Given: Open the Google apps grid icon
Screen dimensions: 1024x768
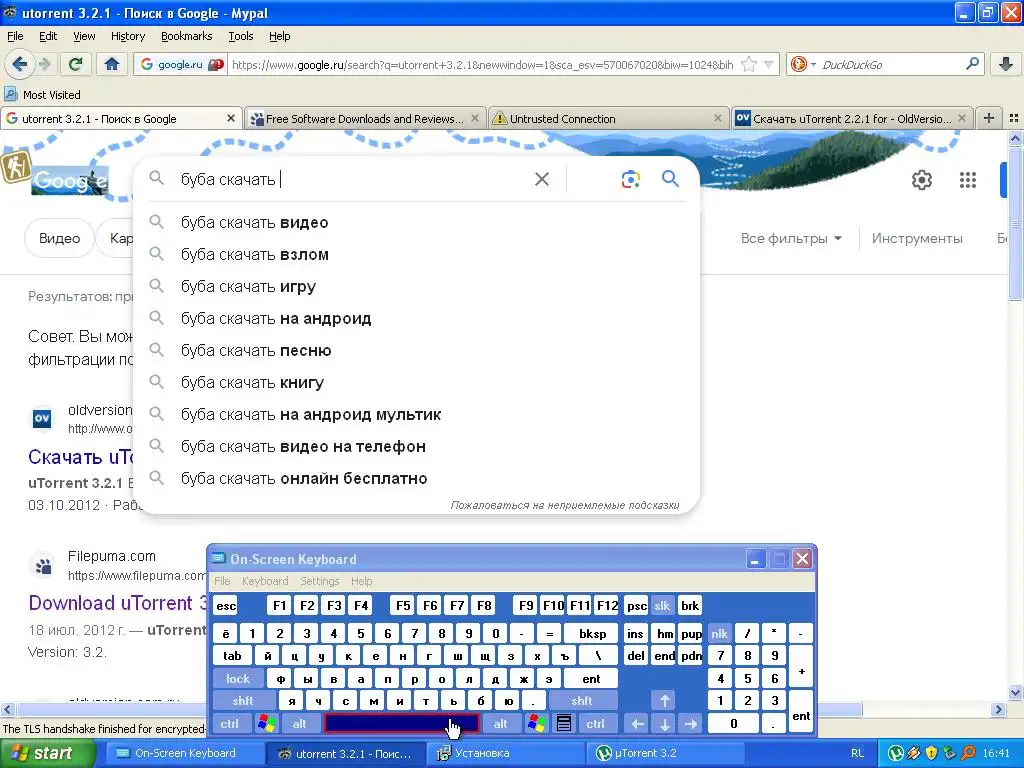Looking at the screenshot, I should 968,180.
